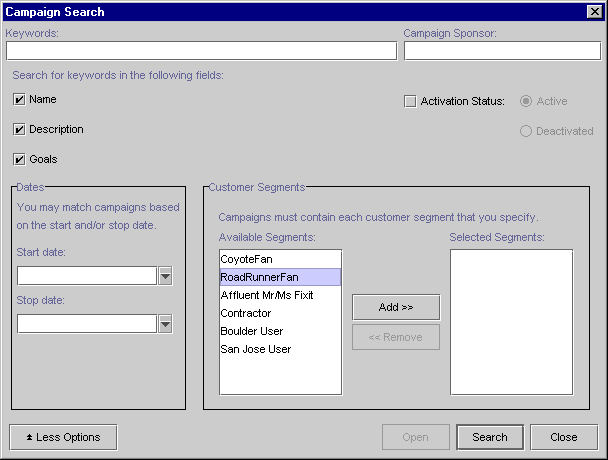
Task: Click the Add >> button
Action: tap(396, 307)
